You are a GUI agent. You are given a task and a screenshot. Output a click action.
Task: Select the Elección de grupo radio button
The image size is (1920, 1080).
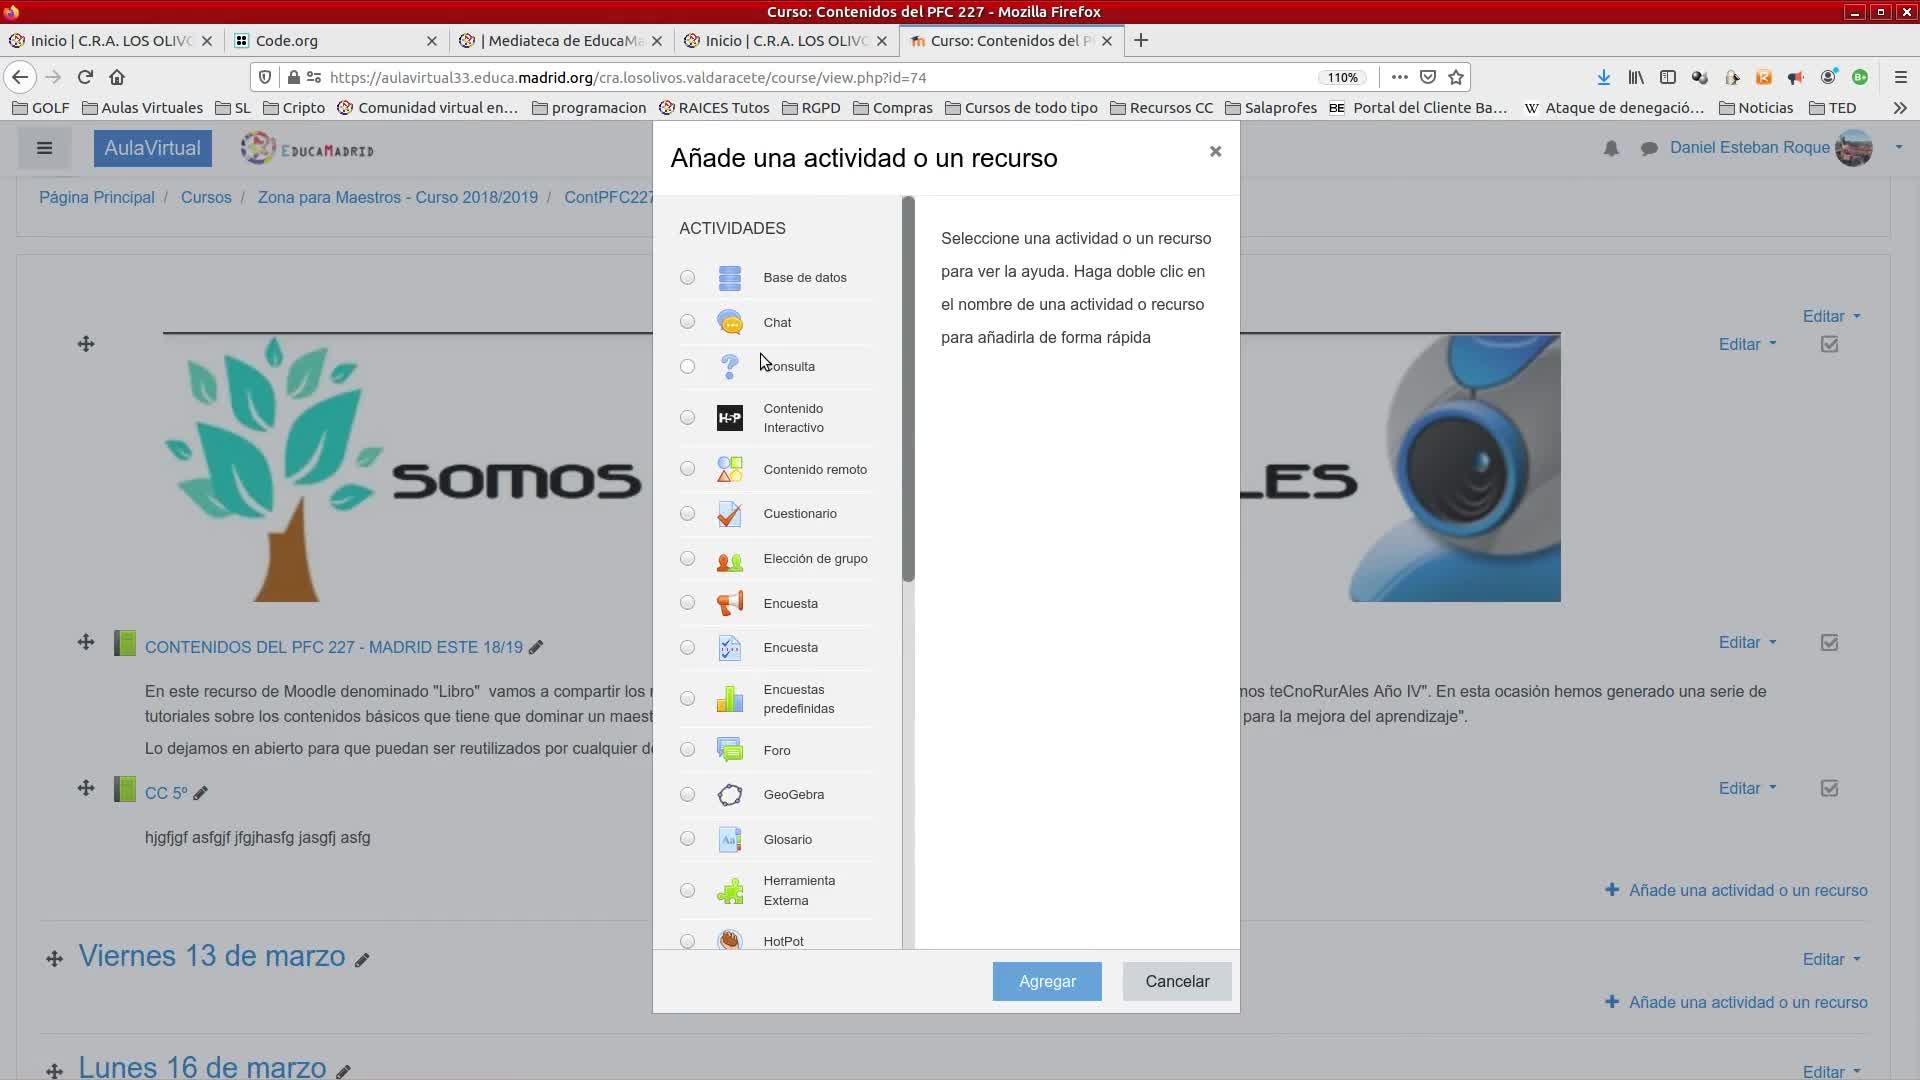pos(687,559)
